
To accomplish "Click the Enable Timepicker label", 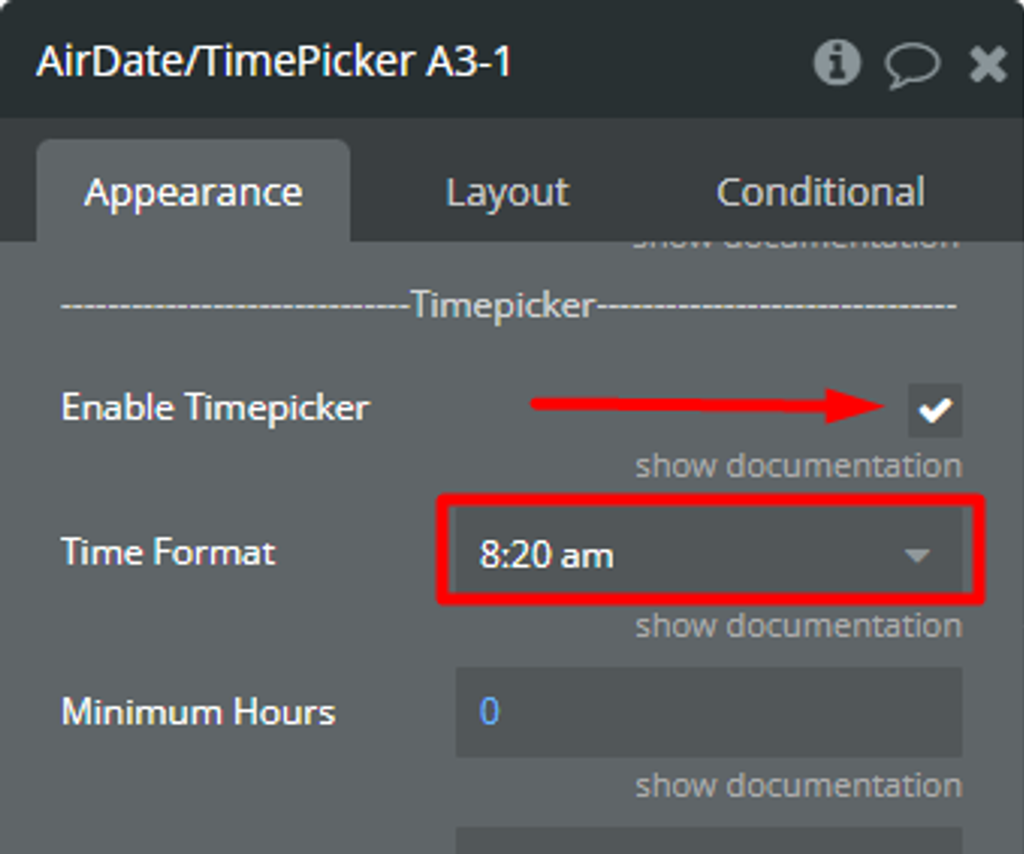I will click(x=215, y=408).
